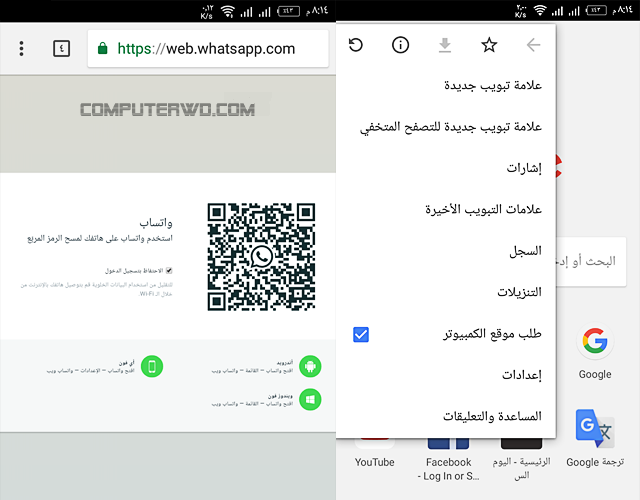This screenshot has width=640, height=500.
Task: Select the 'طلب موقع الكمبيوتر' menu label
Action: (x=492, y=334)
